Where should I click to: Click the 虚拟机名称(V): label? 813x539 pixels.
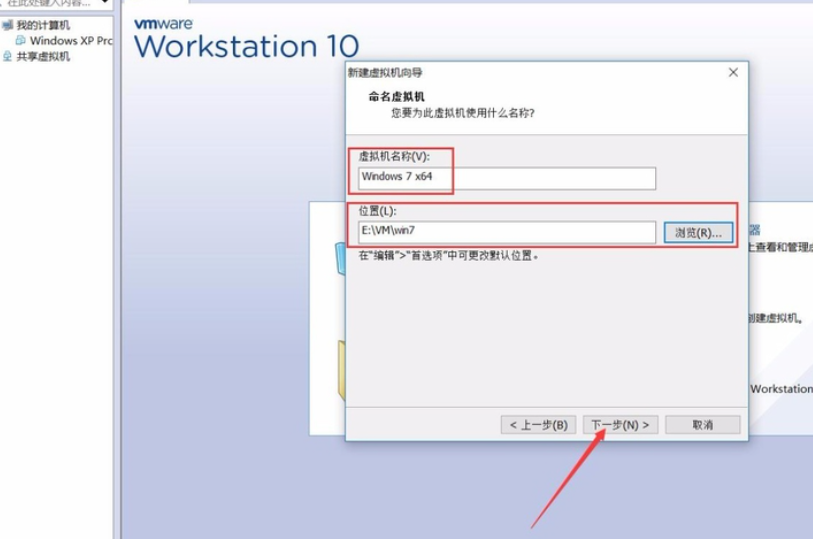394,156
